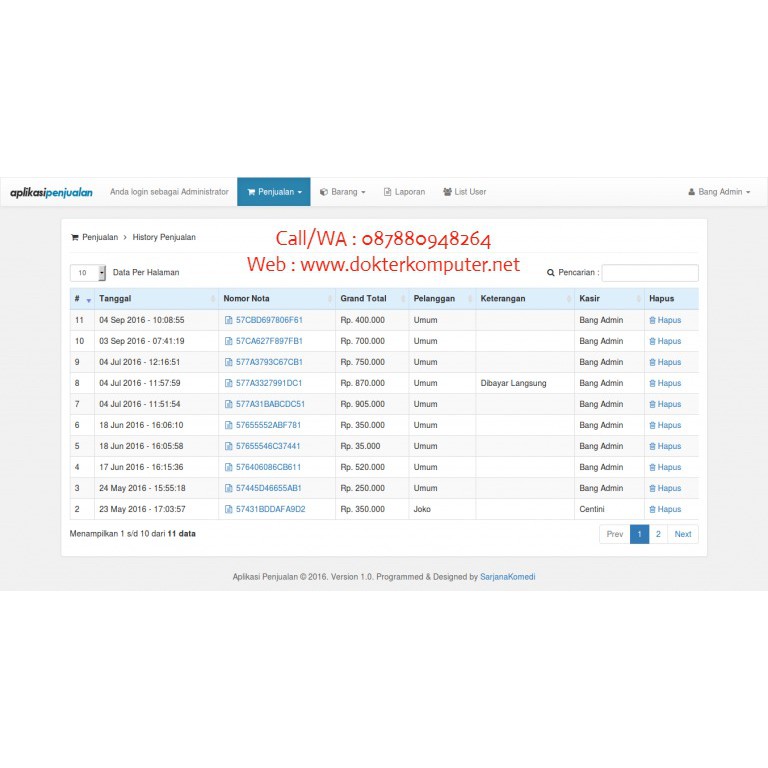Delete the 03 Sep 2016 sale via Hapus
Viewport: 768px width, 768px height.
pyautogui.click(x=665, y=341)
